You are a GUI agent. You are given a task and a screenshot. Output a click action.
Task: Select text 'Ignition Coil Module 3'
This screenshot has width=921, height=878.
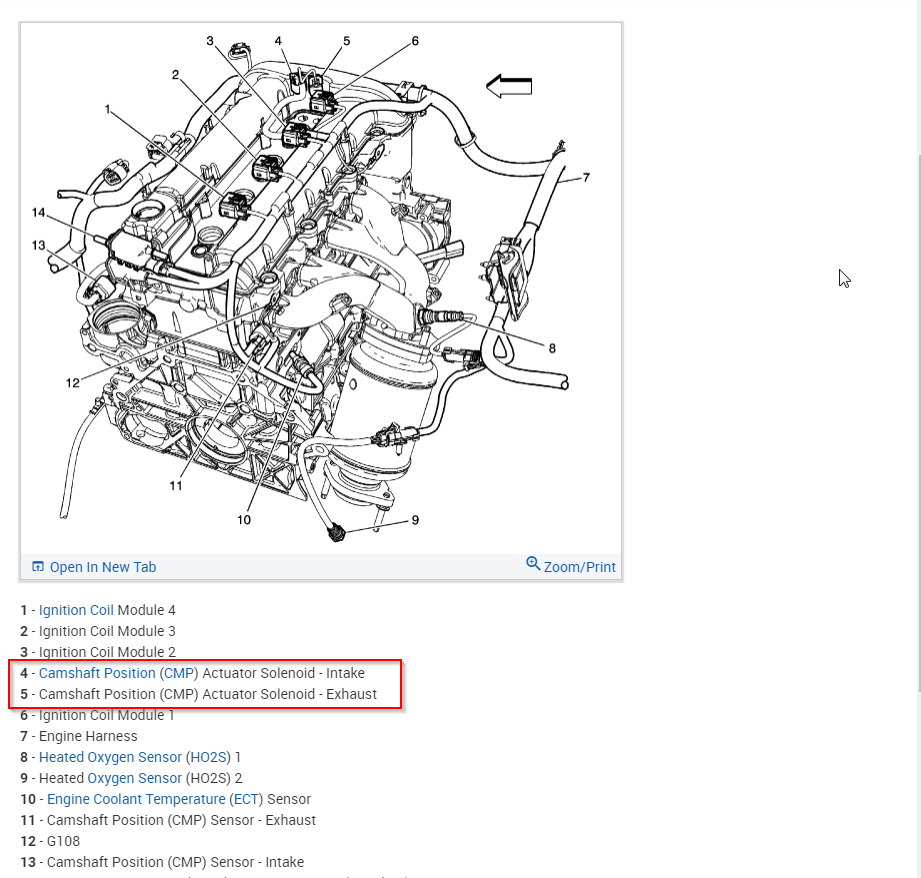click(107, 631)
